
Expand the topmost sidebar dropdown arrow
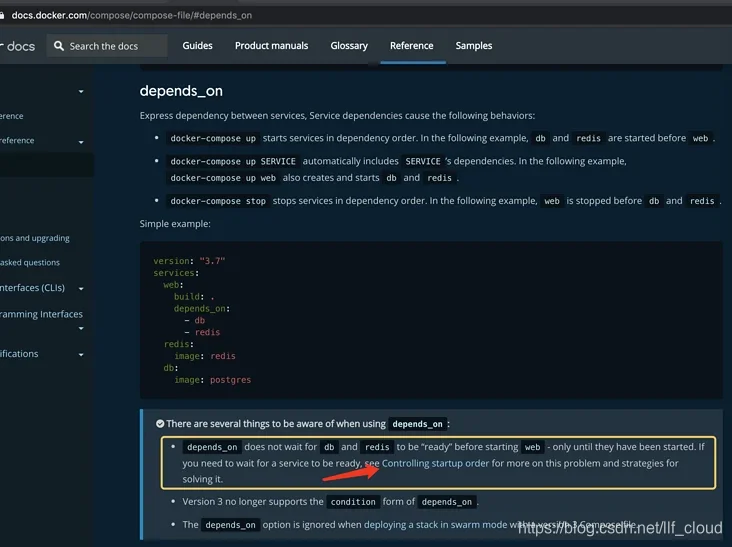point(81,91)
